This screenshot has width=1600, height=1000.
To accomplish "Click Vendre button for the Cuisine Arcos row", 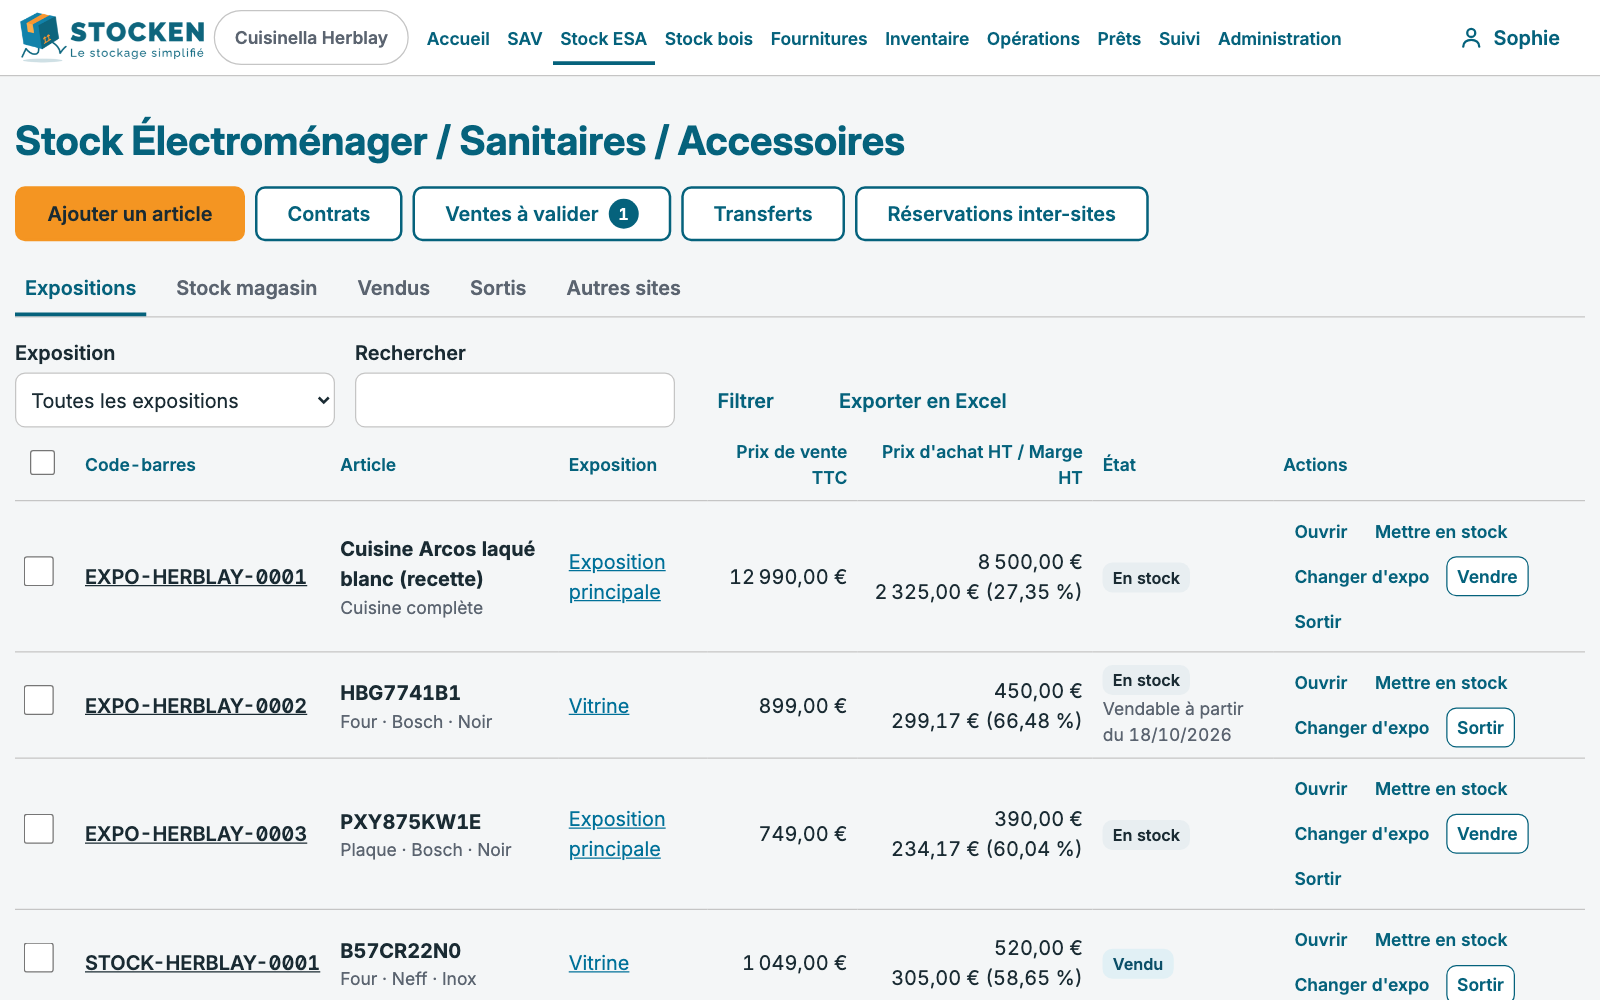I will (1487, 576).
